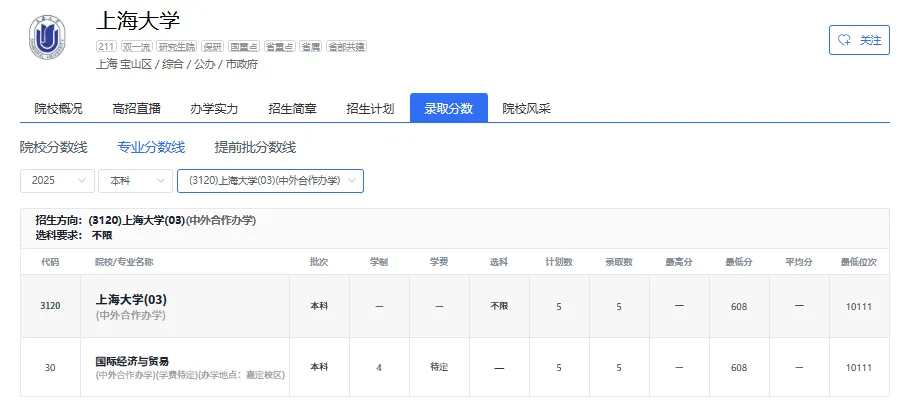Viewport: 921px width, 411px height.
Task: Click the 待定 tuition cell
Action: pyautogui.click(x=439, y=367)
